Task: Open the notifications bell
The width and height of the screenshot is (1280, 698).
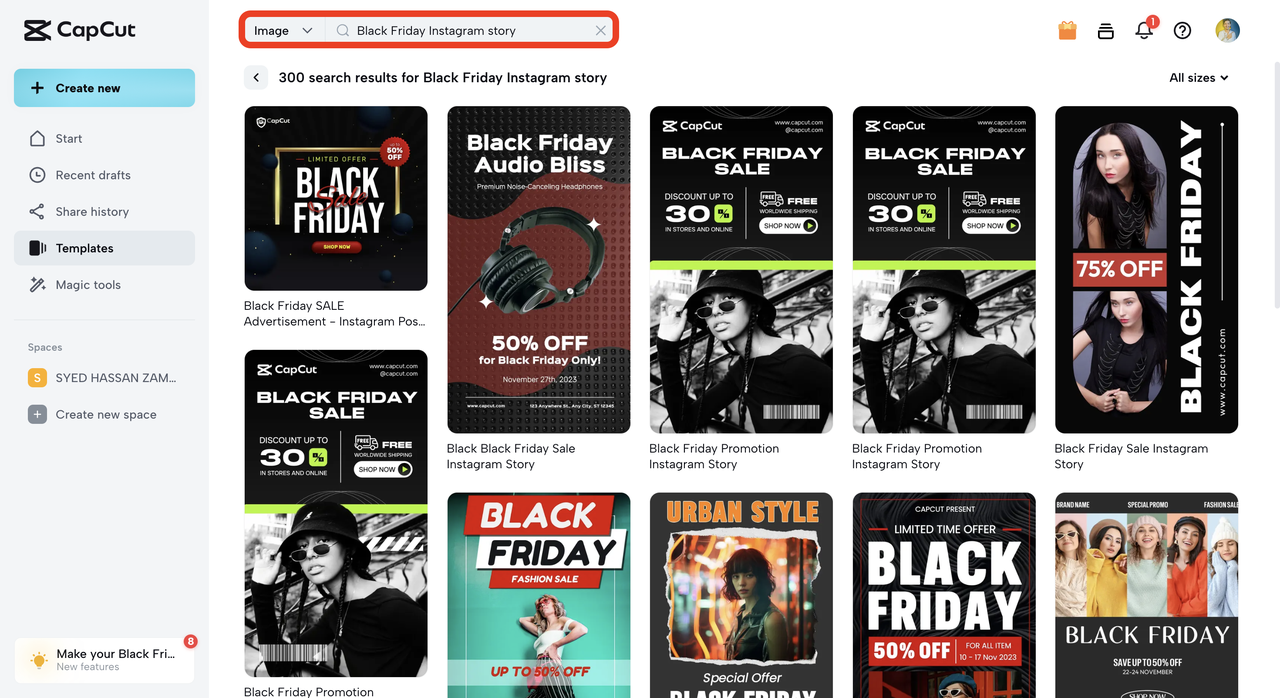Action: [x=1144, y=30]
